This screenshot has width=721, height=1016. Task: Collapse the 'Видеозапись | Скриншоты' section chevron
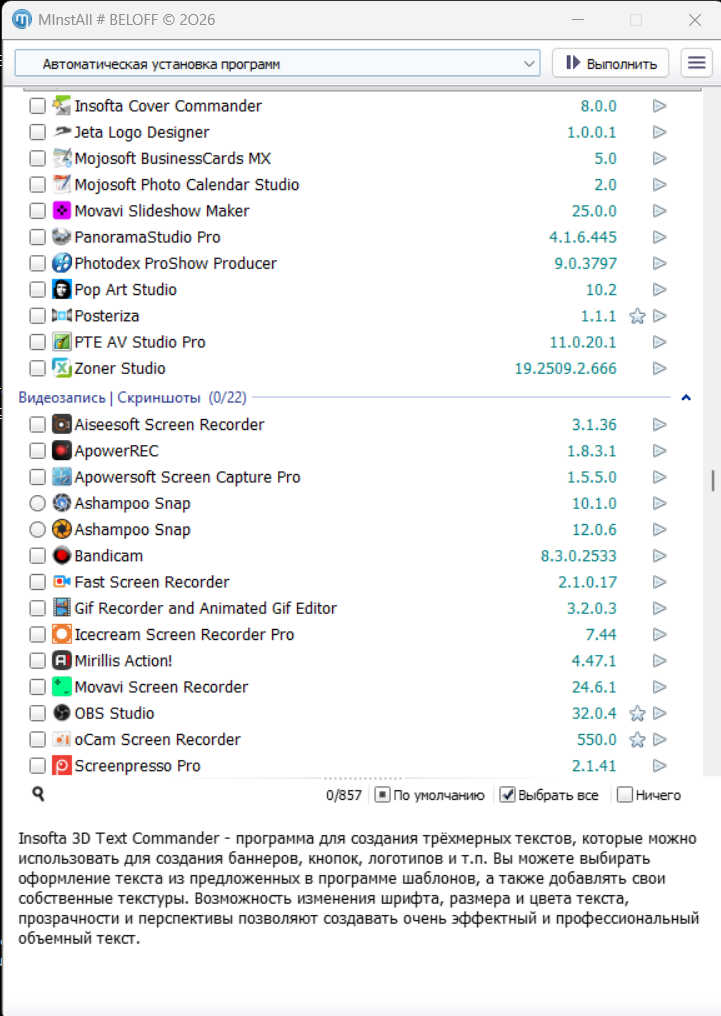[x=686, y=397]
